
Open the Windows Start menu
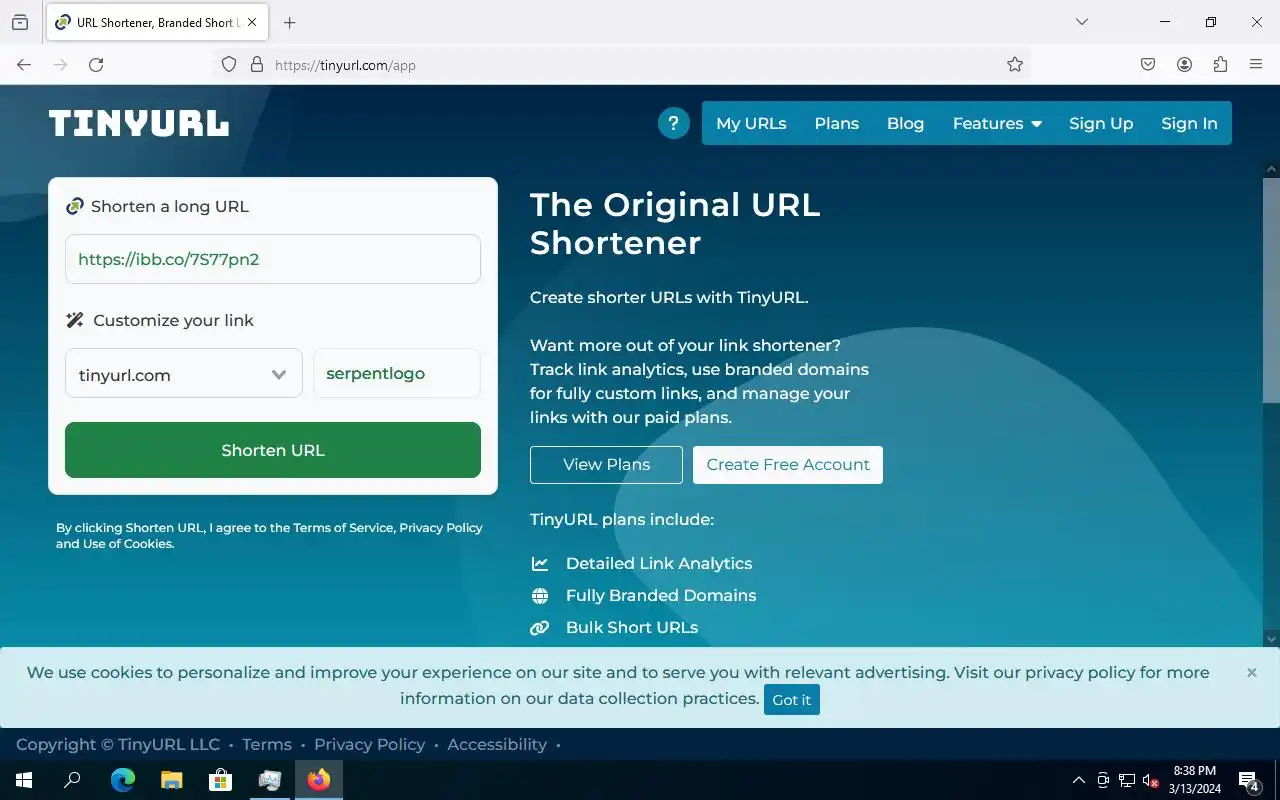(x=24, y=780)
